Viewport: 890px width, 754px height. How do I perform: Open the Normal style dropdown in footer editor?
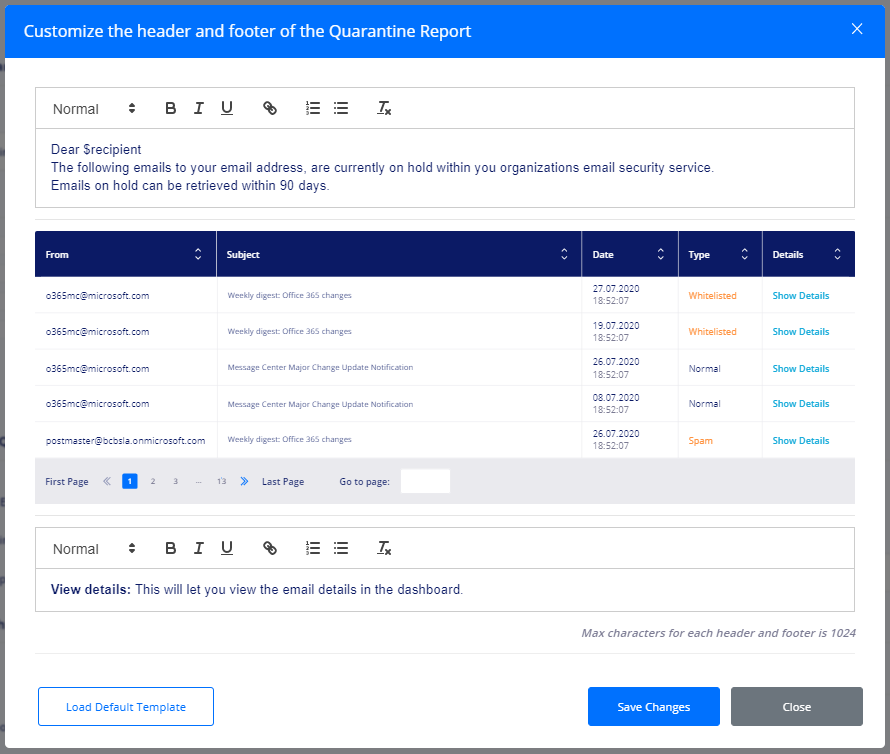94,548
